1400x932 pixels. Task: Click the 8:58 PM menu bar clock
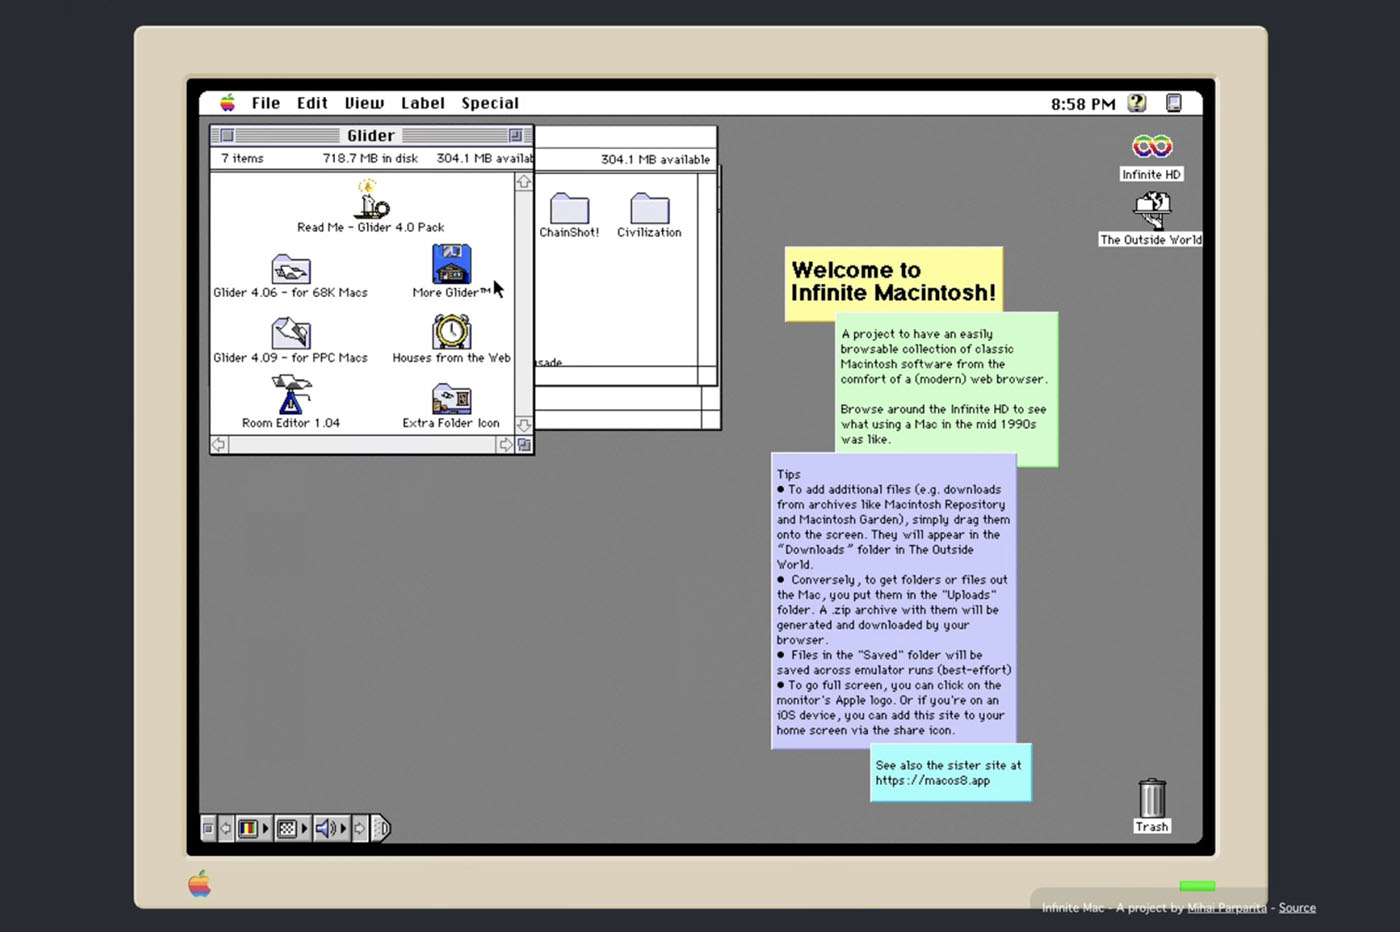coord(1083,104)
